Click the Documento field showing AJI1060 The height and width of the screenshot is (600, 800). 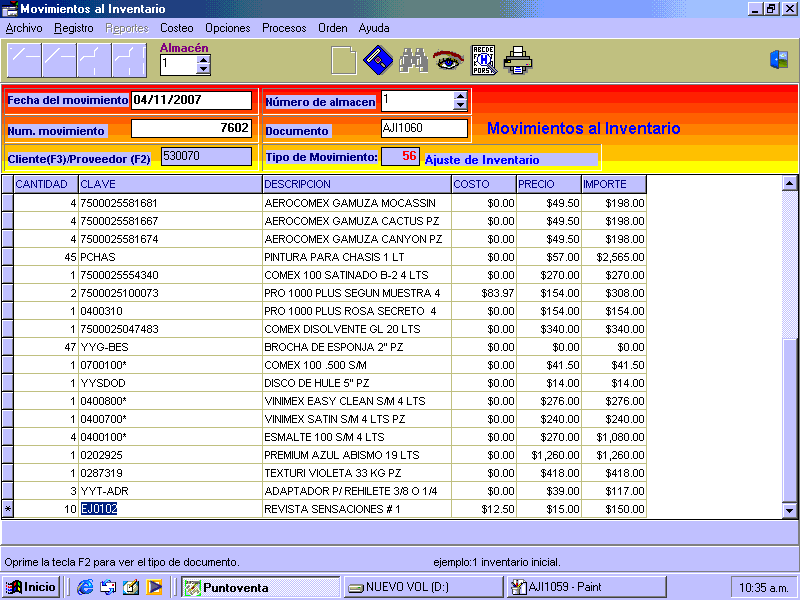tap(424, 128)
